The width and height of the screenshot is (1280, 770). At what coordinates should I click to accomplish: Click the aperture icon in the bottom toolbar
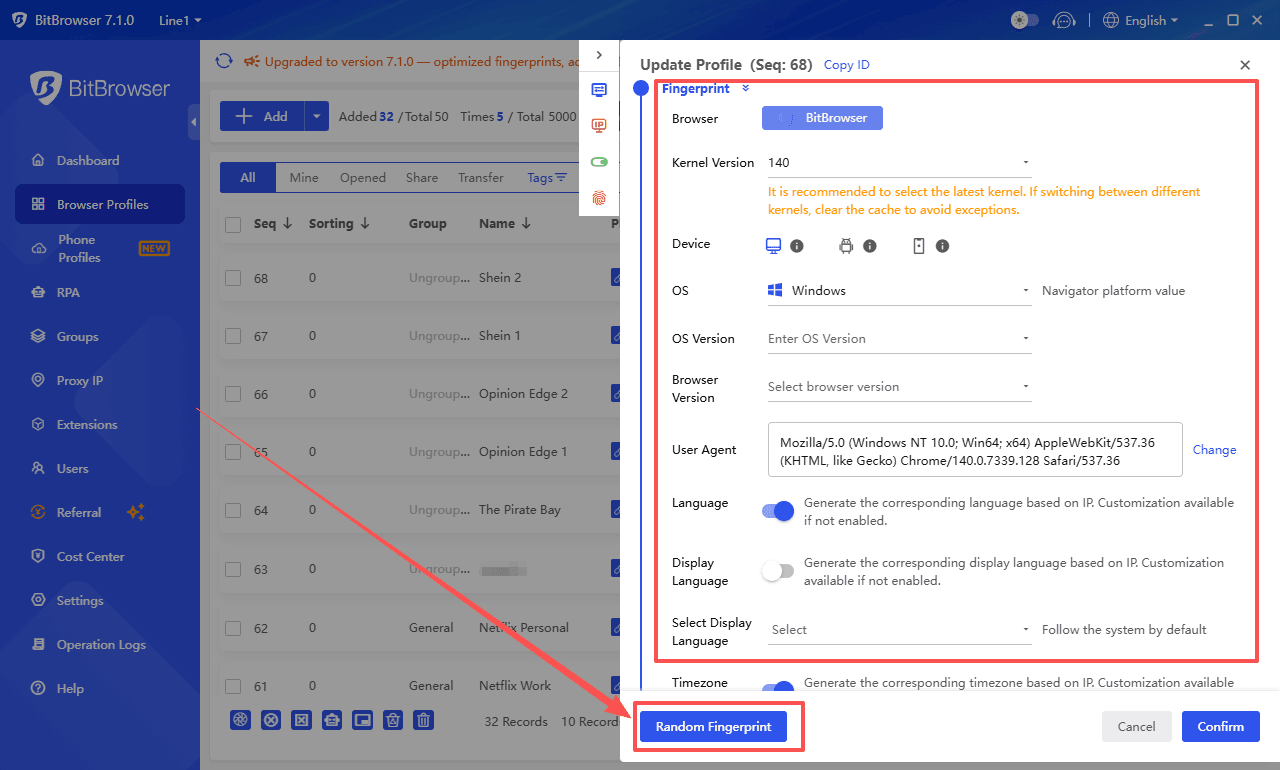tap(240, 720)
